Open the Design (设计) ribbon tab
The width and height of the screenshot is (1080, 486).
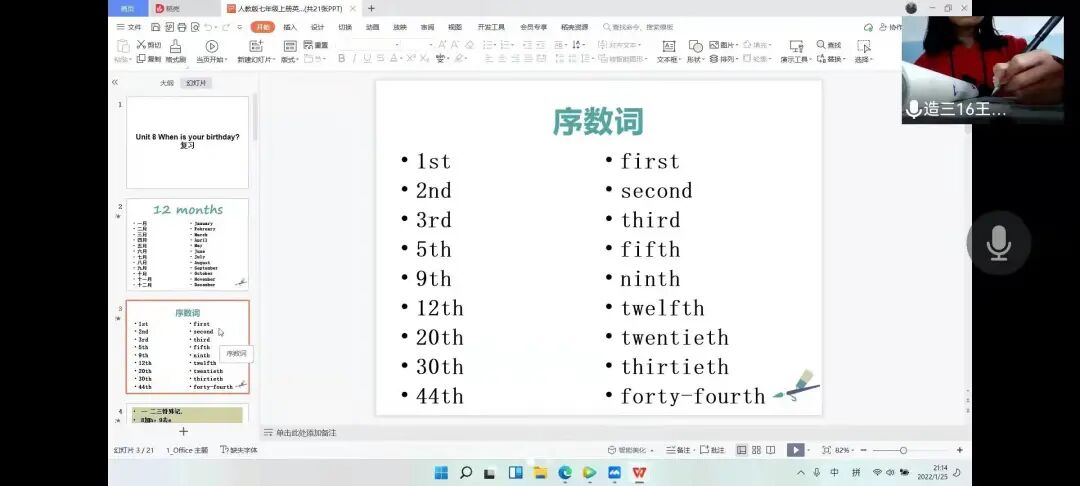(317, 28)
